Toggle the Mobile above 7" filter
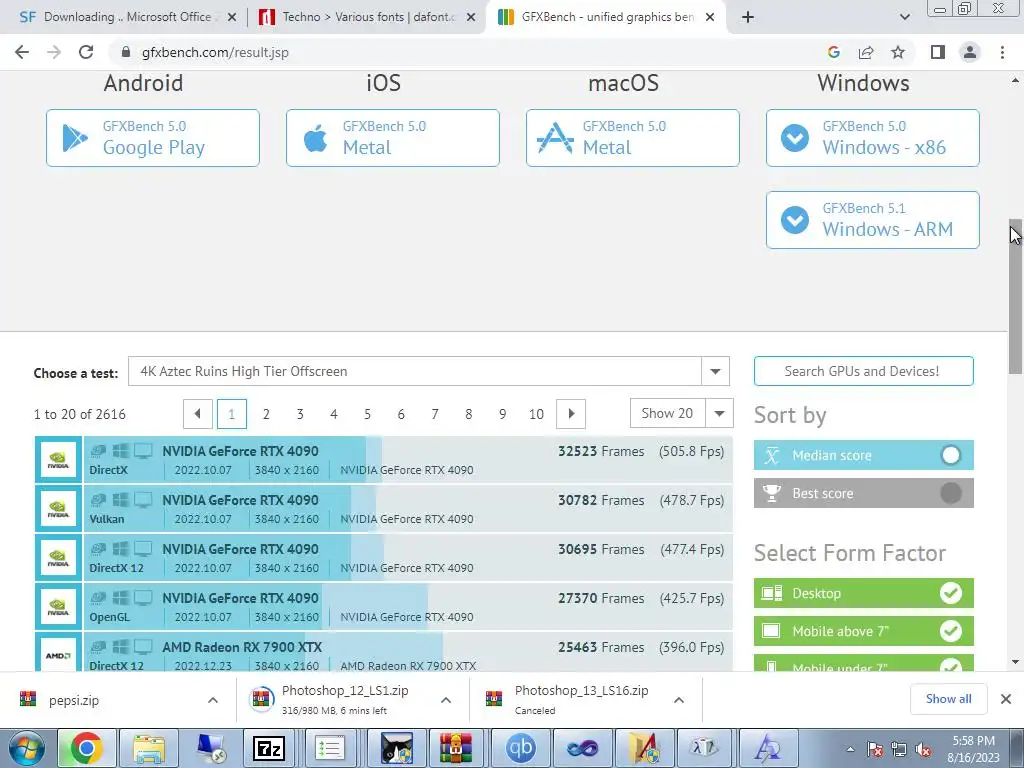This screenshot has height=768, width=1024. pyautogui.click(x=863, y=631)
